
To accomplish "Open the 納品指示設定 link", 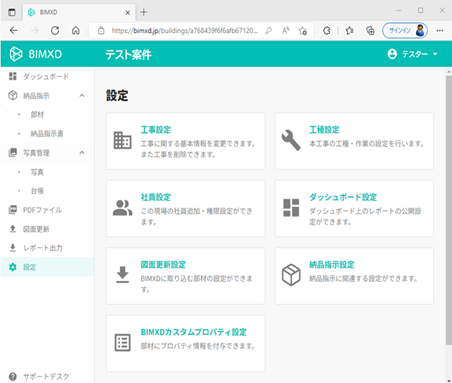I will (332, 265).
